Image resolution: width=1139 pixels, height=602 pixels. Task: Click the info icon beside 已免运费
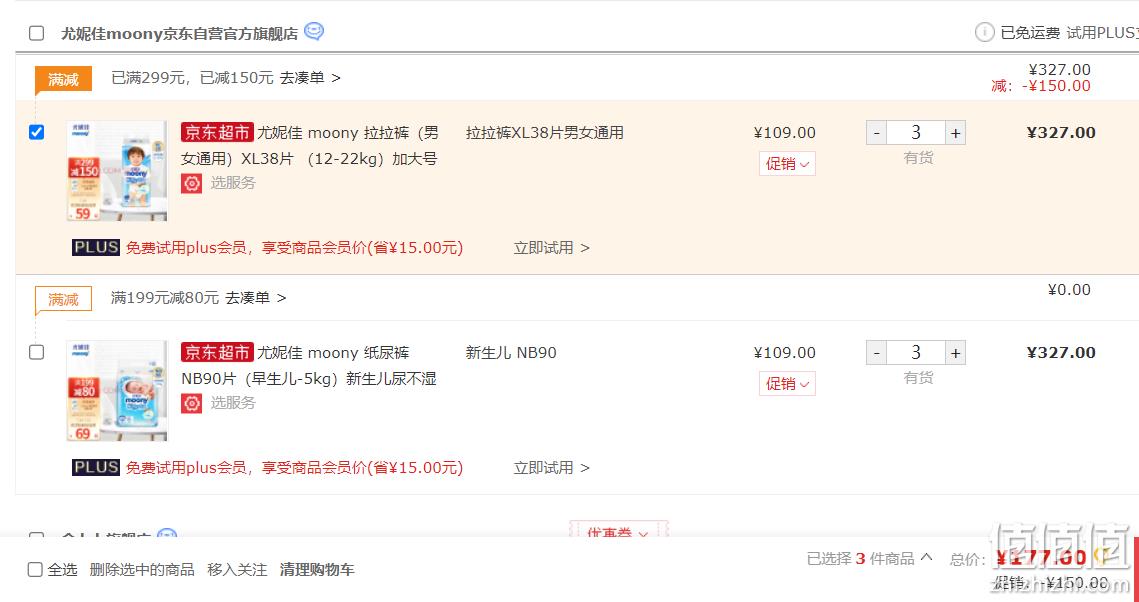[984, 32]
